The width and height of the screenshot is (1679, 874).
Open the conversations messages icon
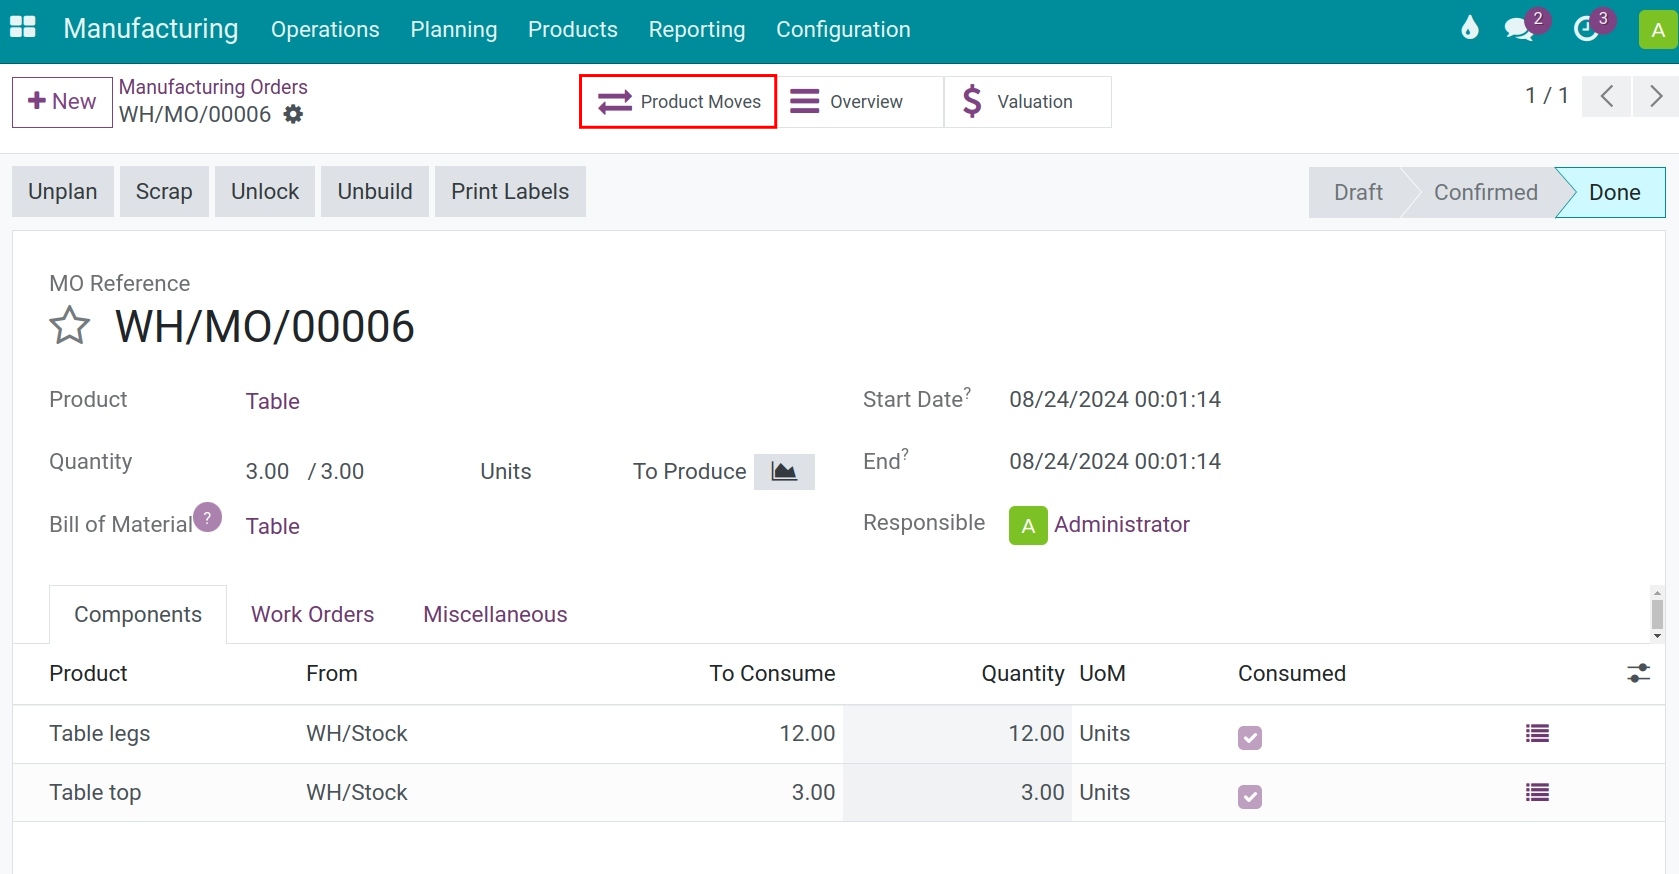point(1520,28)
